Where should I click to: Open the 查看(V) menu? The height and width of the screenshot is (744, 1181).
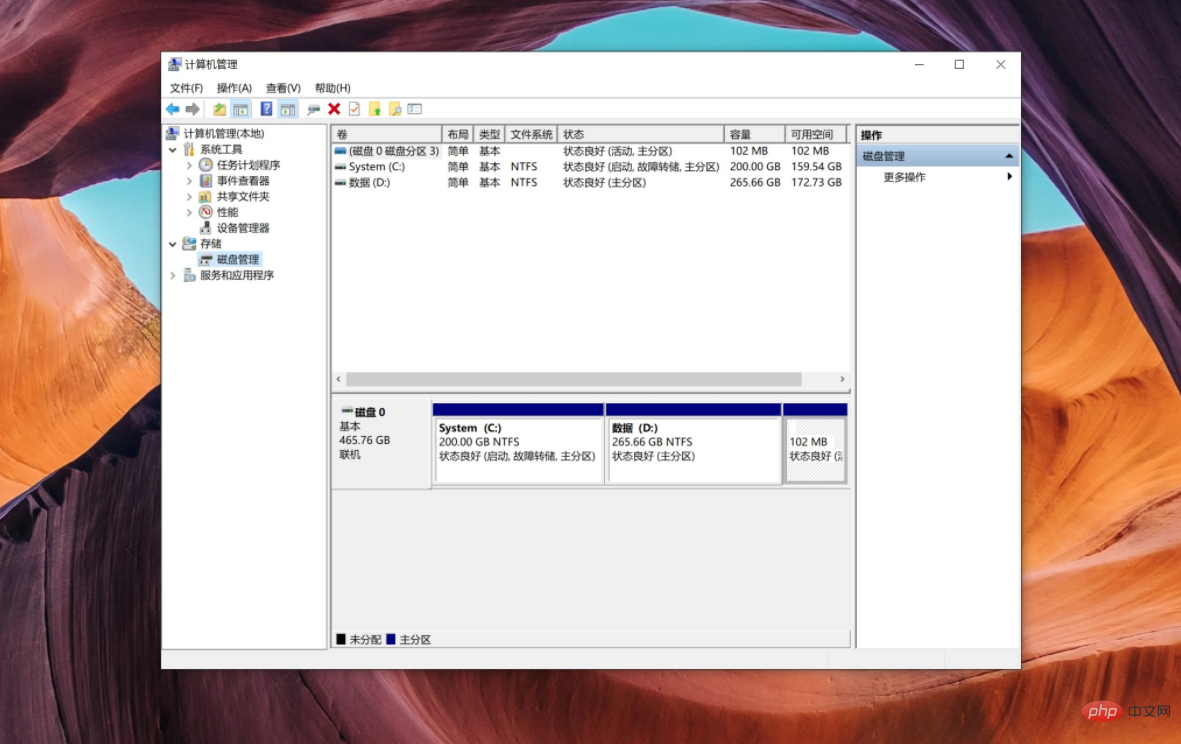tap(283, 88)
